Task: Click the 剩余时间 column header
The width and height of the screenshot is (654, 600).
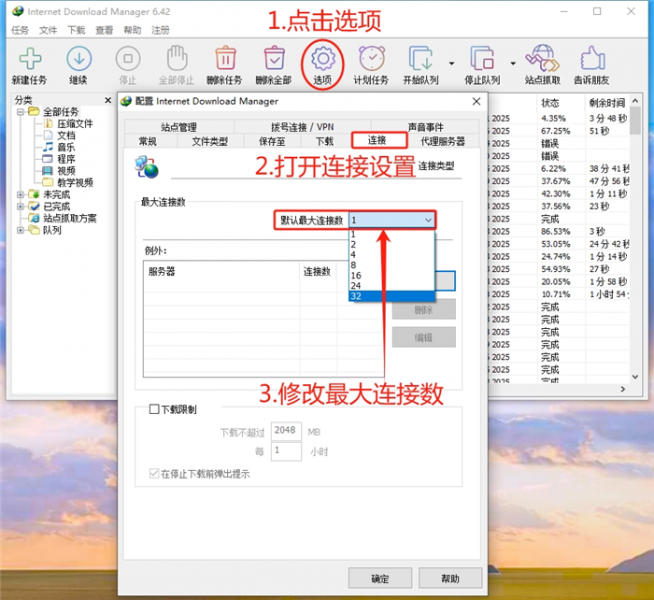Action: [607, 103]
